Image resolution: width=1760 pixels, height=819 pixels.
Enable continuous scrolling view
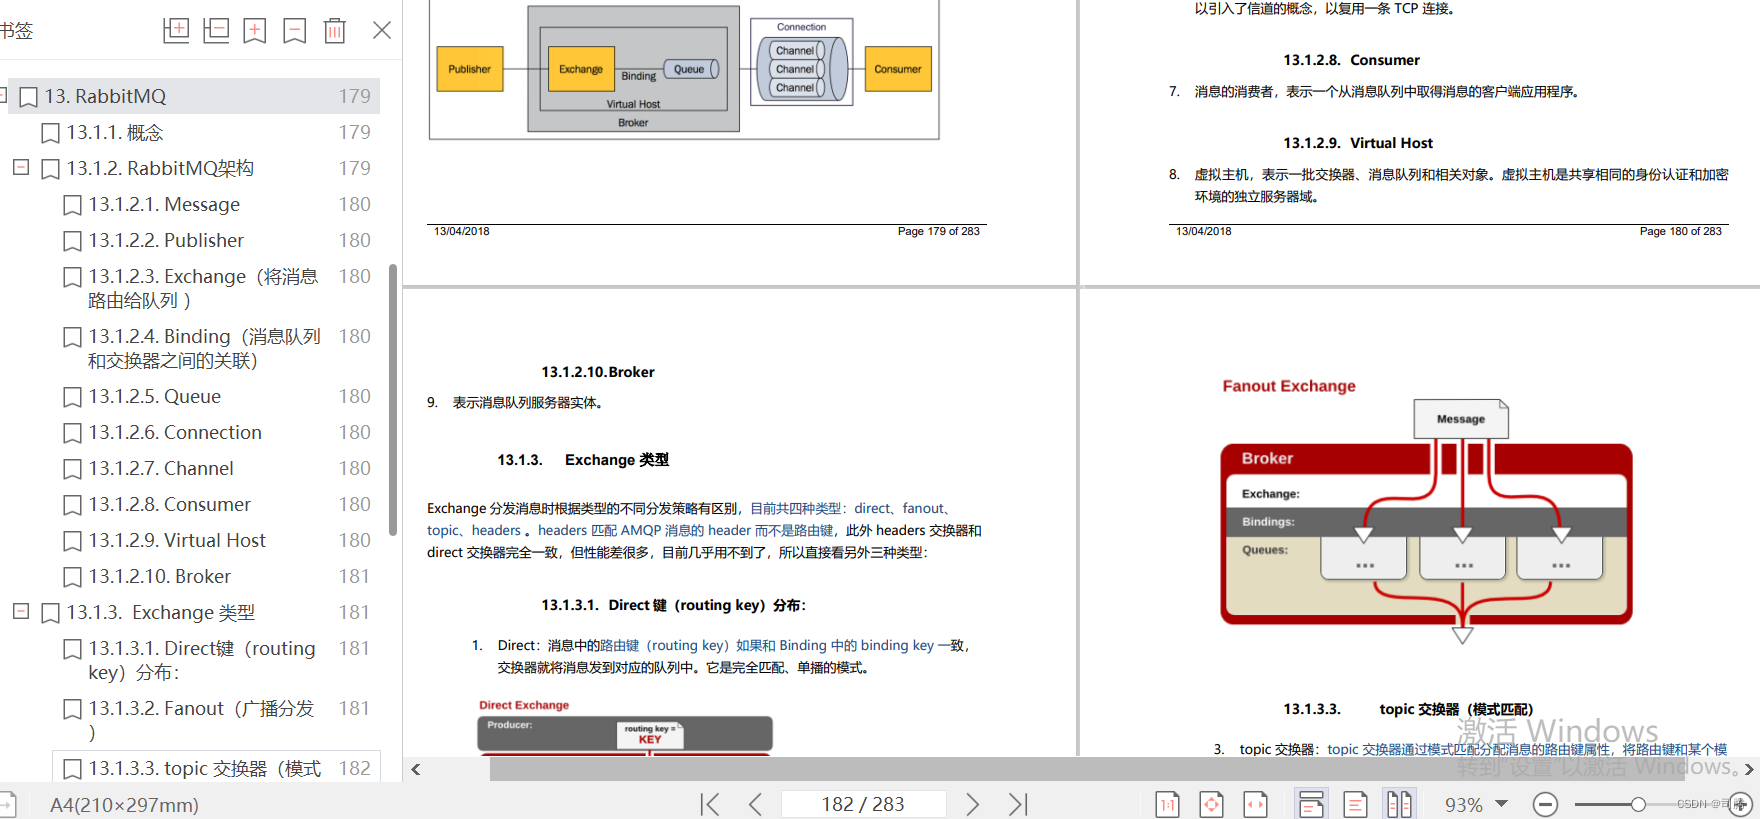[1311, 804]
